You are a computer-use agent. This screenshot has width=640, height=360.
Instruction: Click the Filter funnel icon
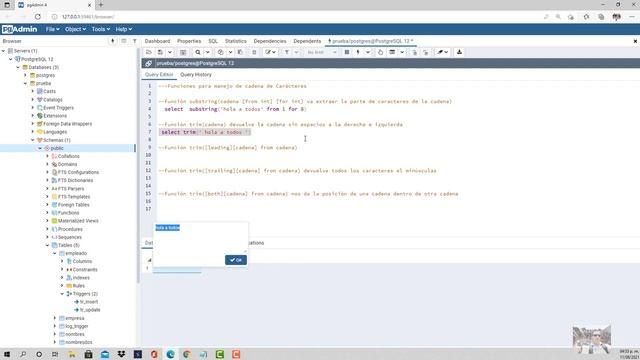tap(287, 52)
